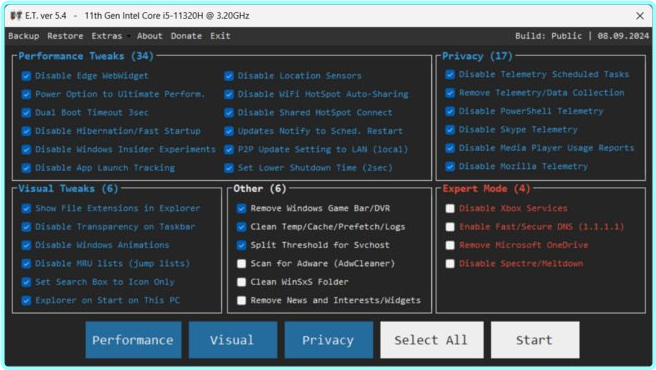Uncheck Power Option to Ultimate Perform.

pos(26,94)
